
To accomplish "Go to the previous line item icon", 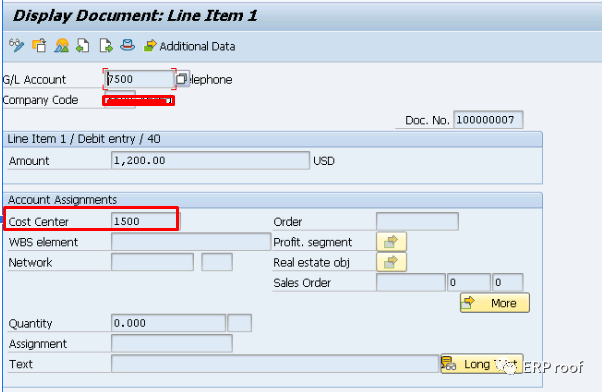I will [x=83, y=45].
